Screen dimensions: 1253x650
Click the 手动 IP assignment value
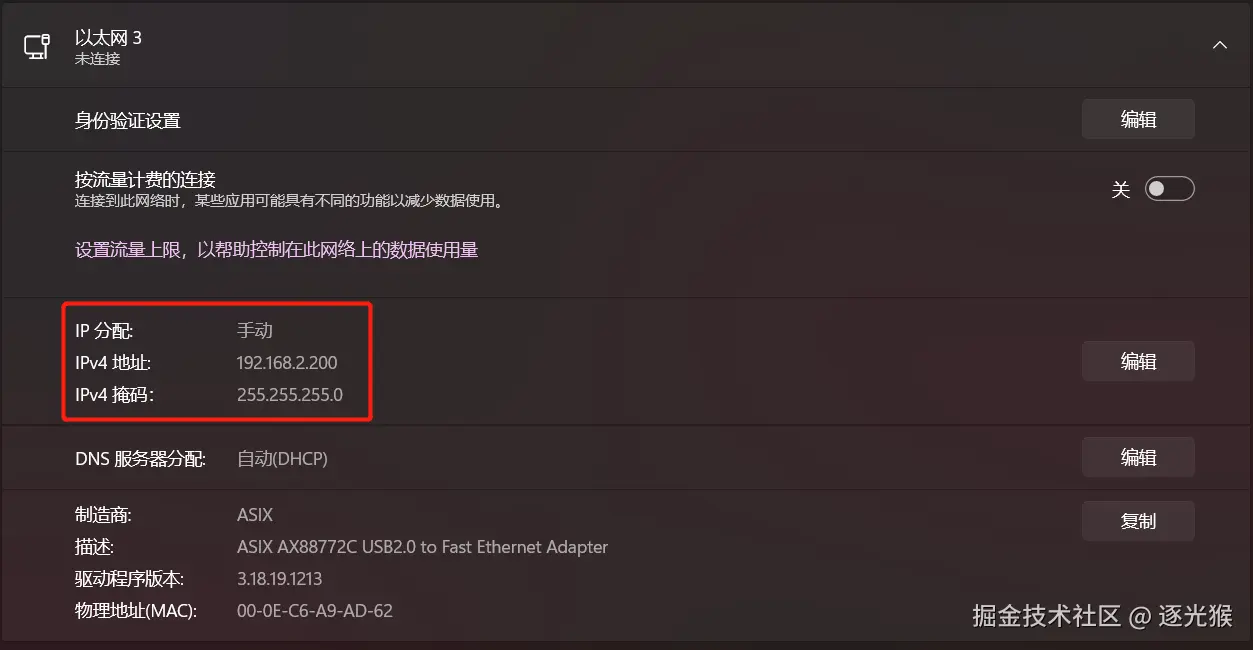click(x=255, y=331)
